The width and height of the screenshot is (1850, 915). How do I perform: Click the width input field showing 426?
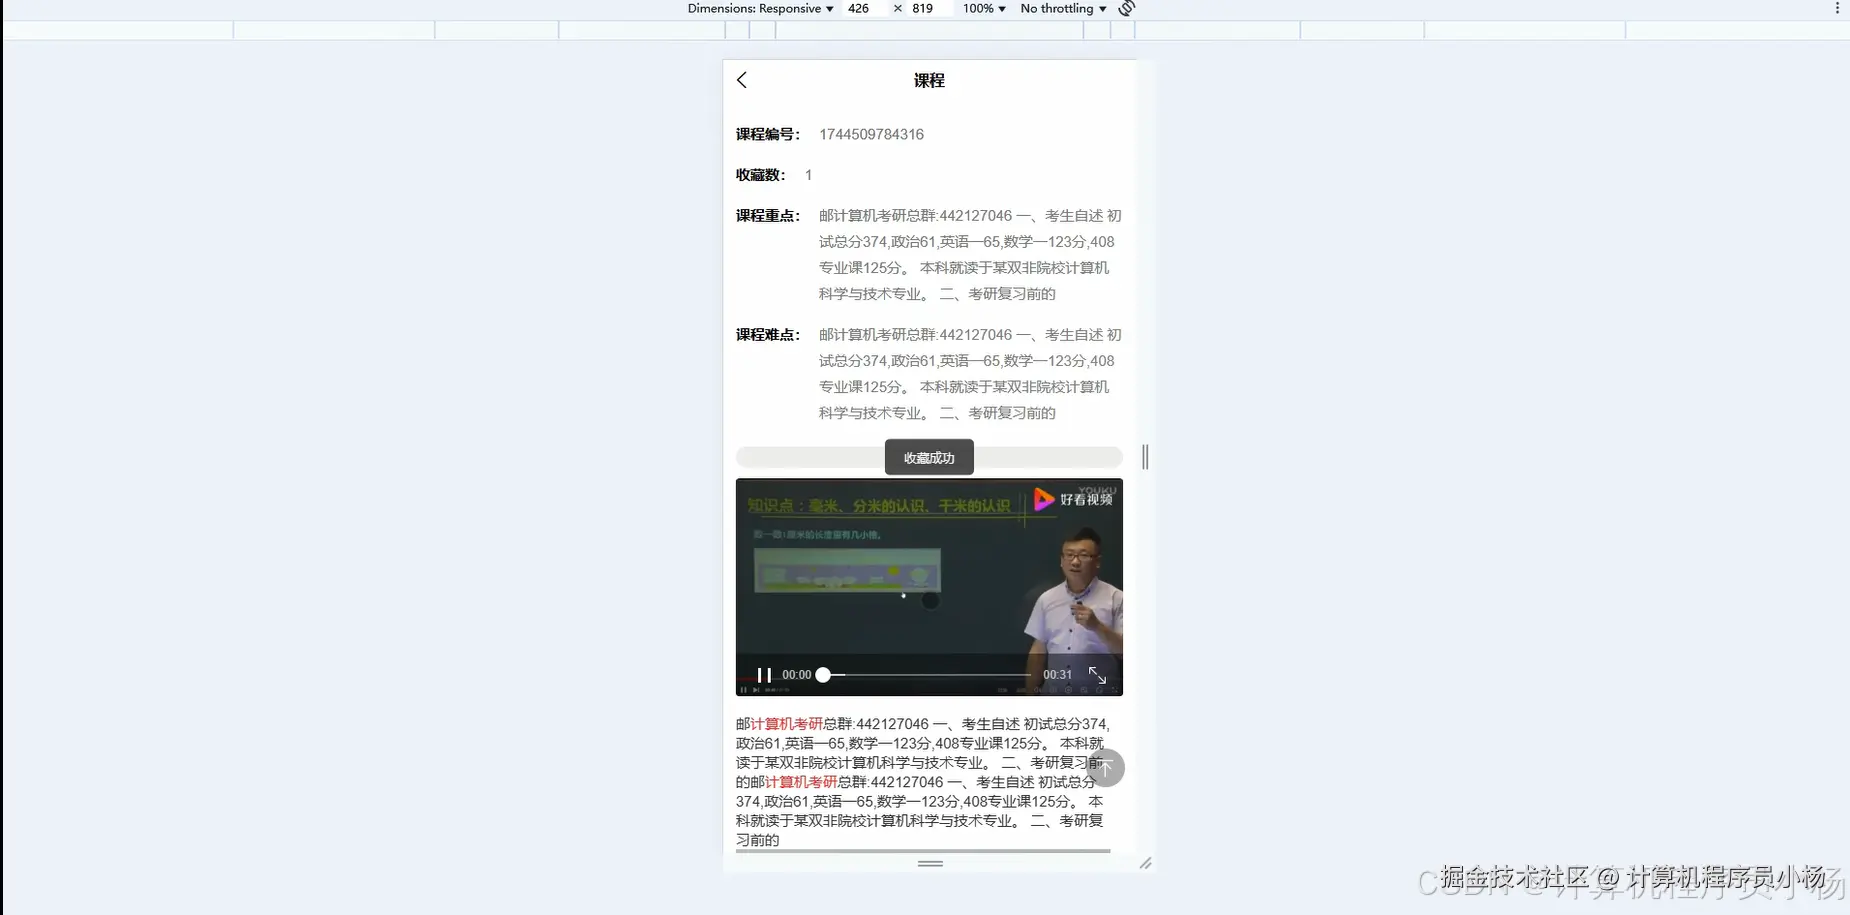click(x=858, y=8)
